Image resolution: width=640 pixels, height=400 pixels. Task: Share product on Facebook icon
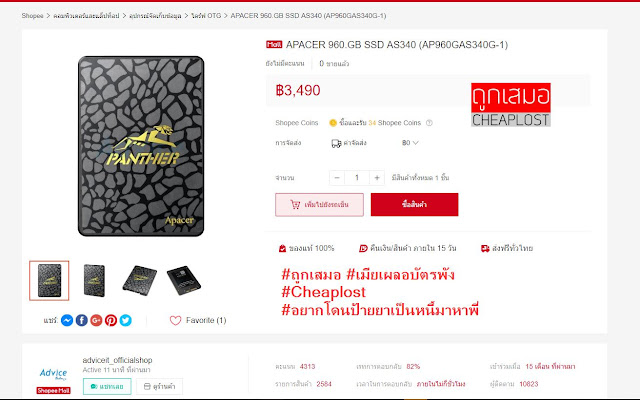82,320
